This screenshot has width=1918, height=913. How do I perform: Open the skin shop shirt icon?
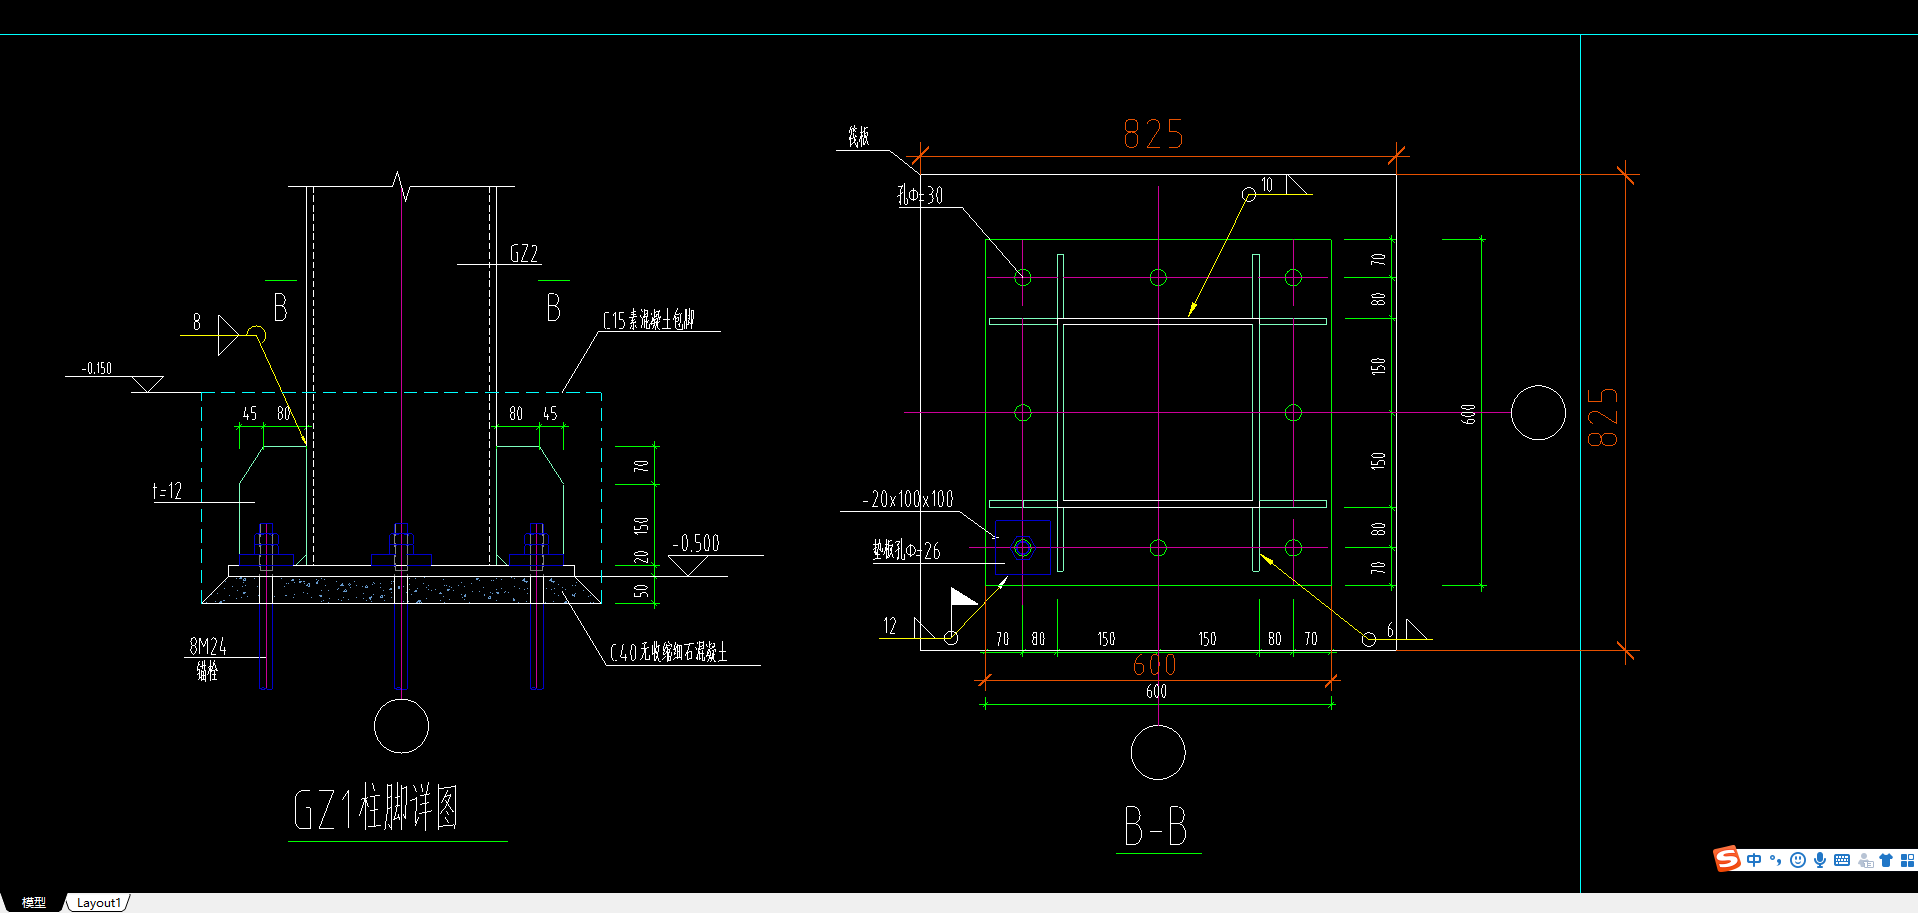tap(1886, 860)
